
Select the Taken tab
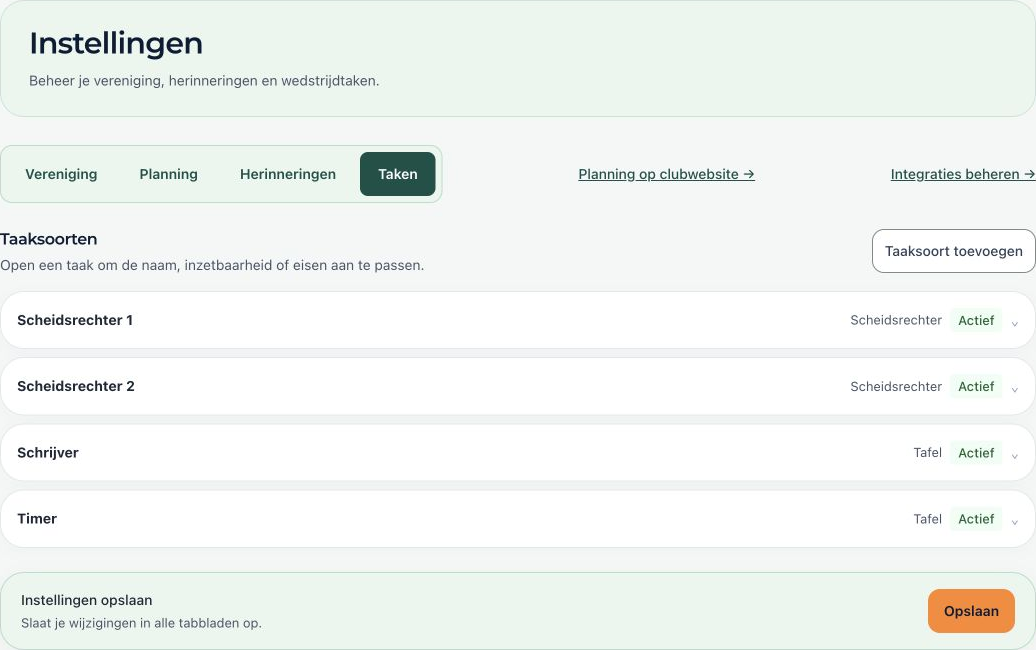(398, 174)
